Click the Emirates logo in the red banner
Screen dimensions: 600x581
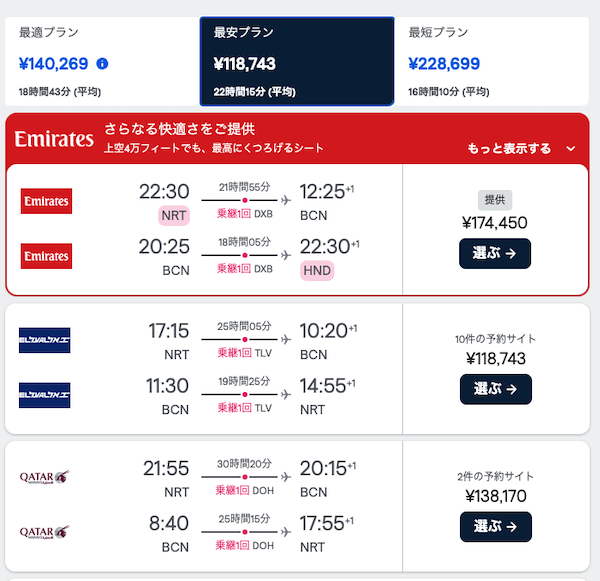(54, 139)
